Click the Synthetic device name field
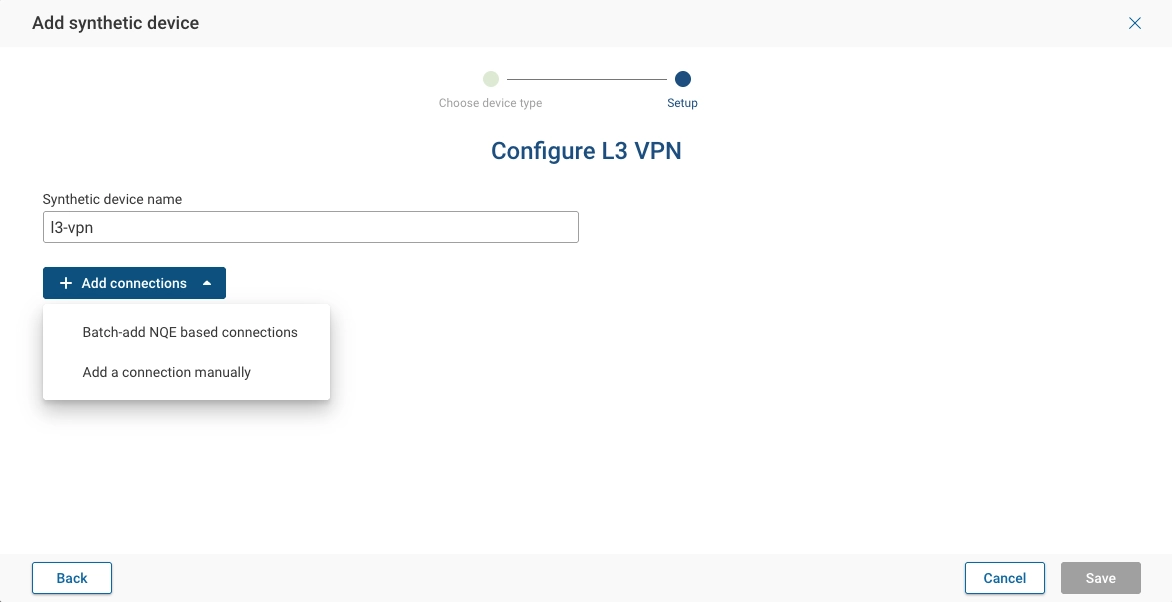Viewport: 1172px width, 602px height. point(310,227)
